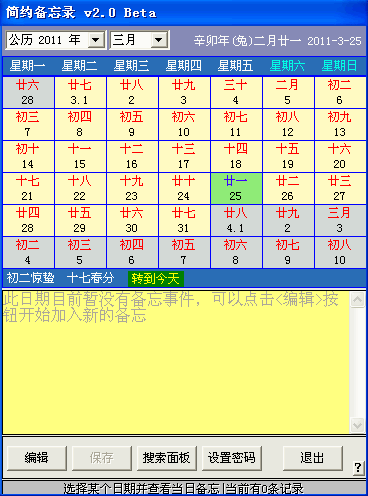Screen dimensions: 368x496
Task: Select March 13 cell 初九
Action: tap(340, 124)
